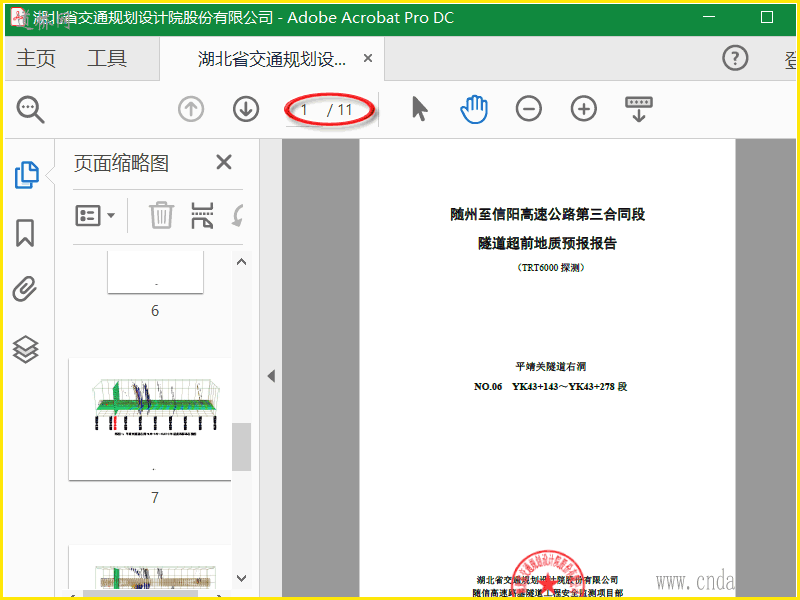Rotate pages icon in thumbnails toolbar

238,215
